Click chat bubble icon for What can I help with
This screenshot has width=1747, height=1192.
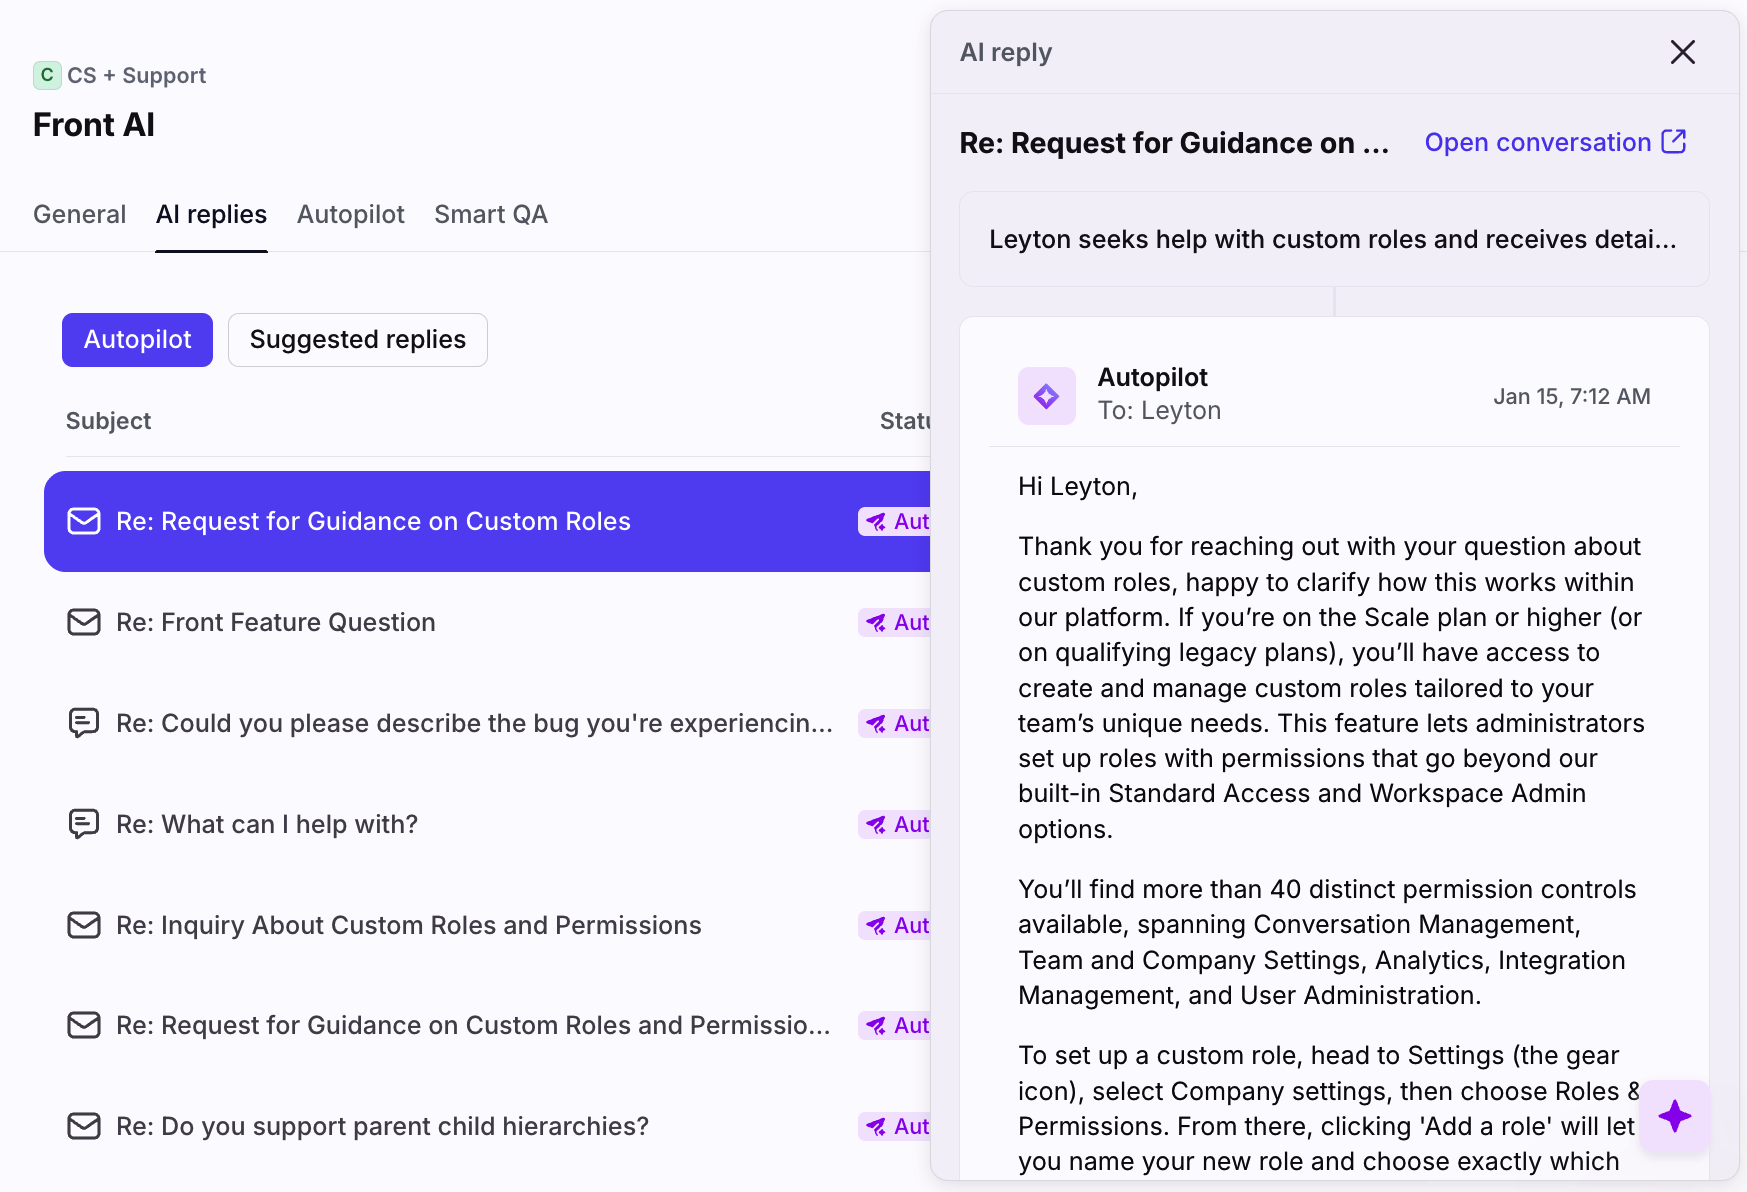(x=84, y=824)
